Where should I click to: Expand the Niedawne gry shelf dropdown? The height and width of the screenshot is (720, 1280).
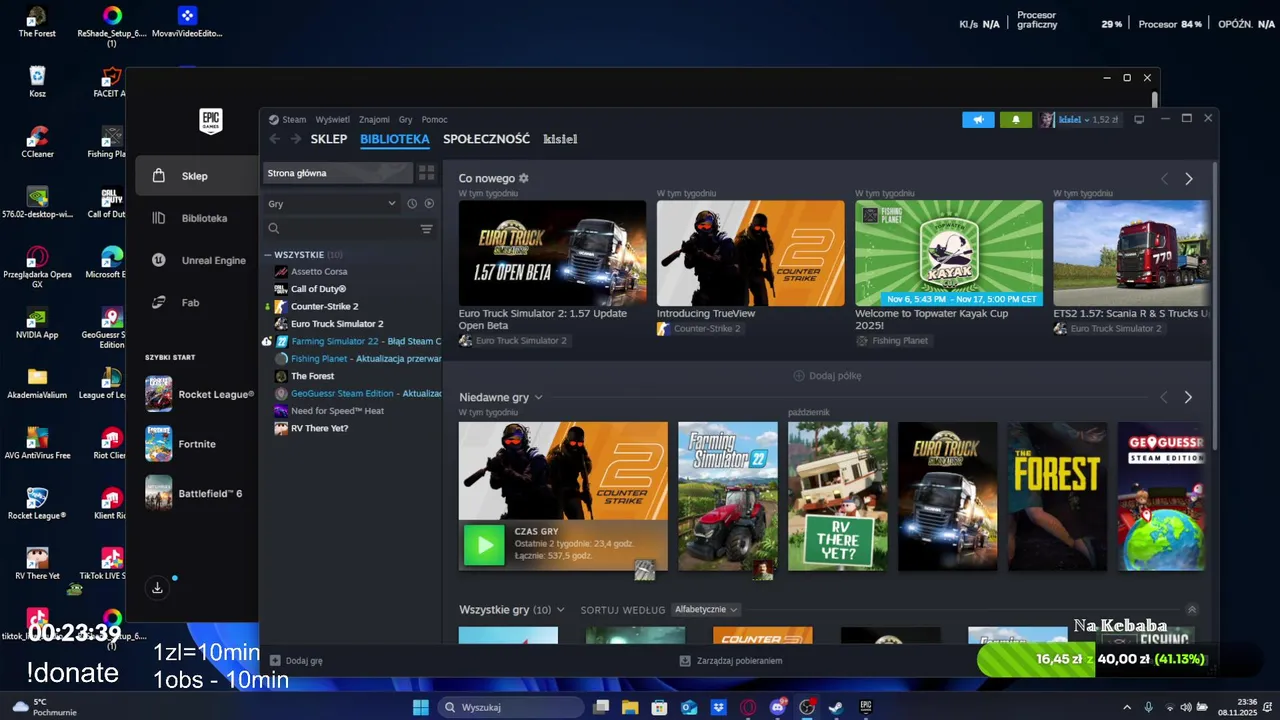[538, 397]
